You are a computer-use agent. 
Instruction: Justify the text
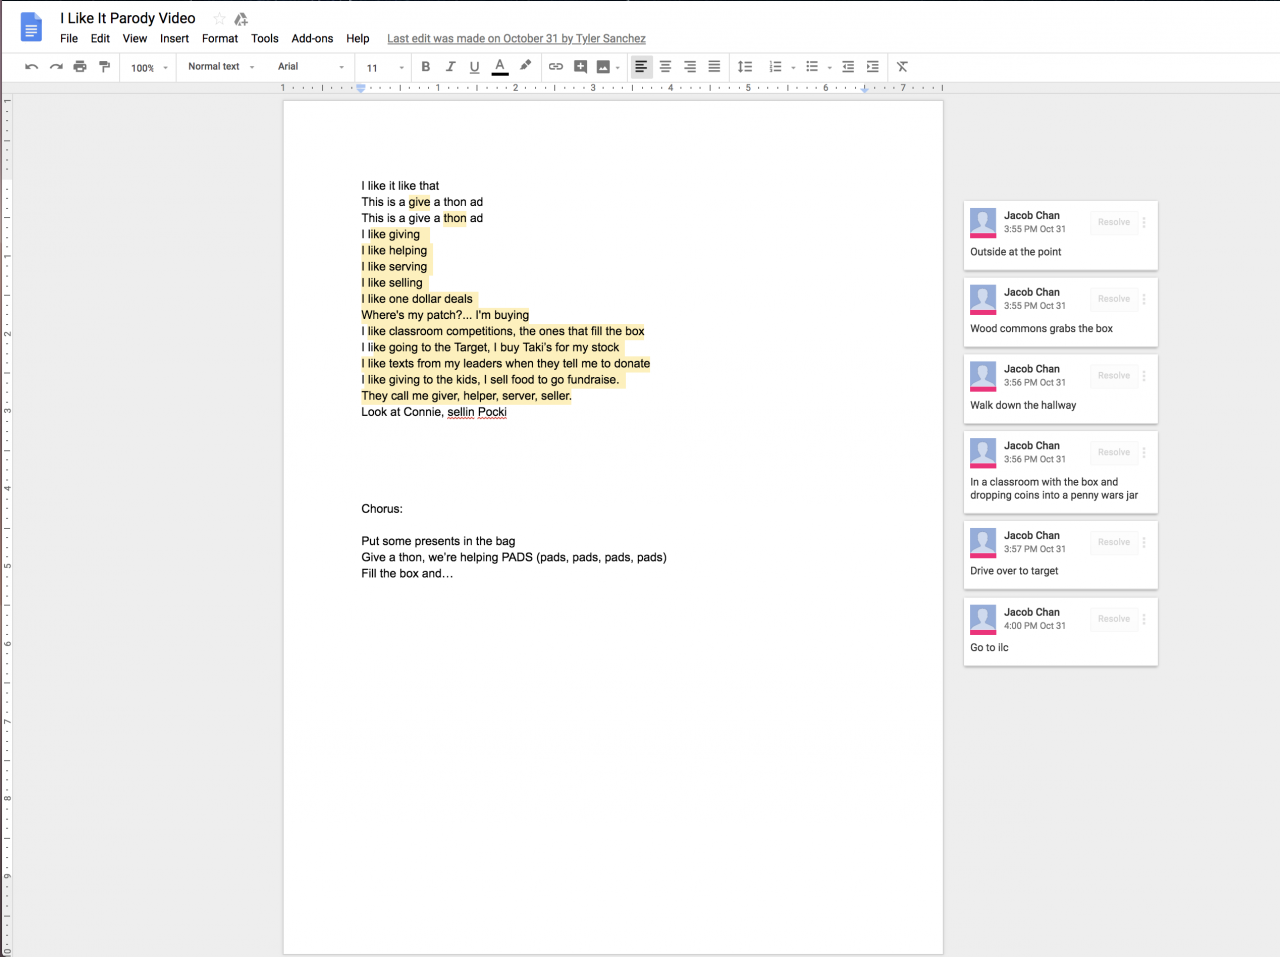(x=714, y=67)
